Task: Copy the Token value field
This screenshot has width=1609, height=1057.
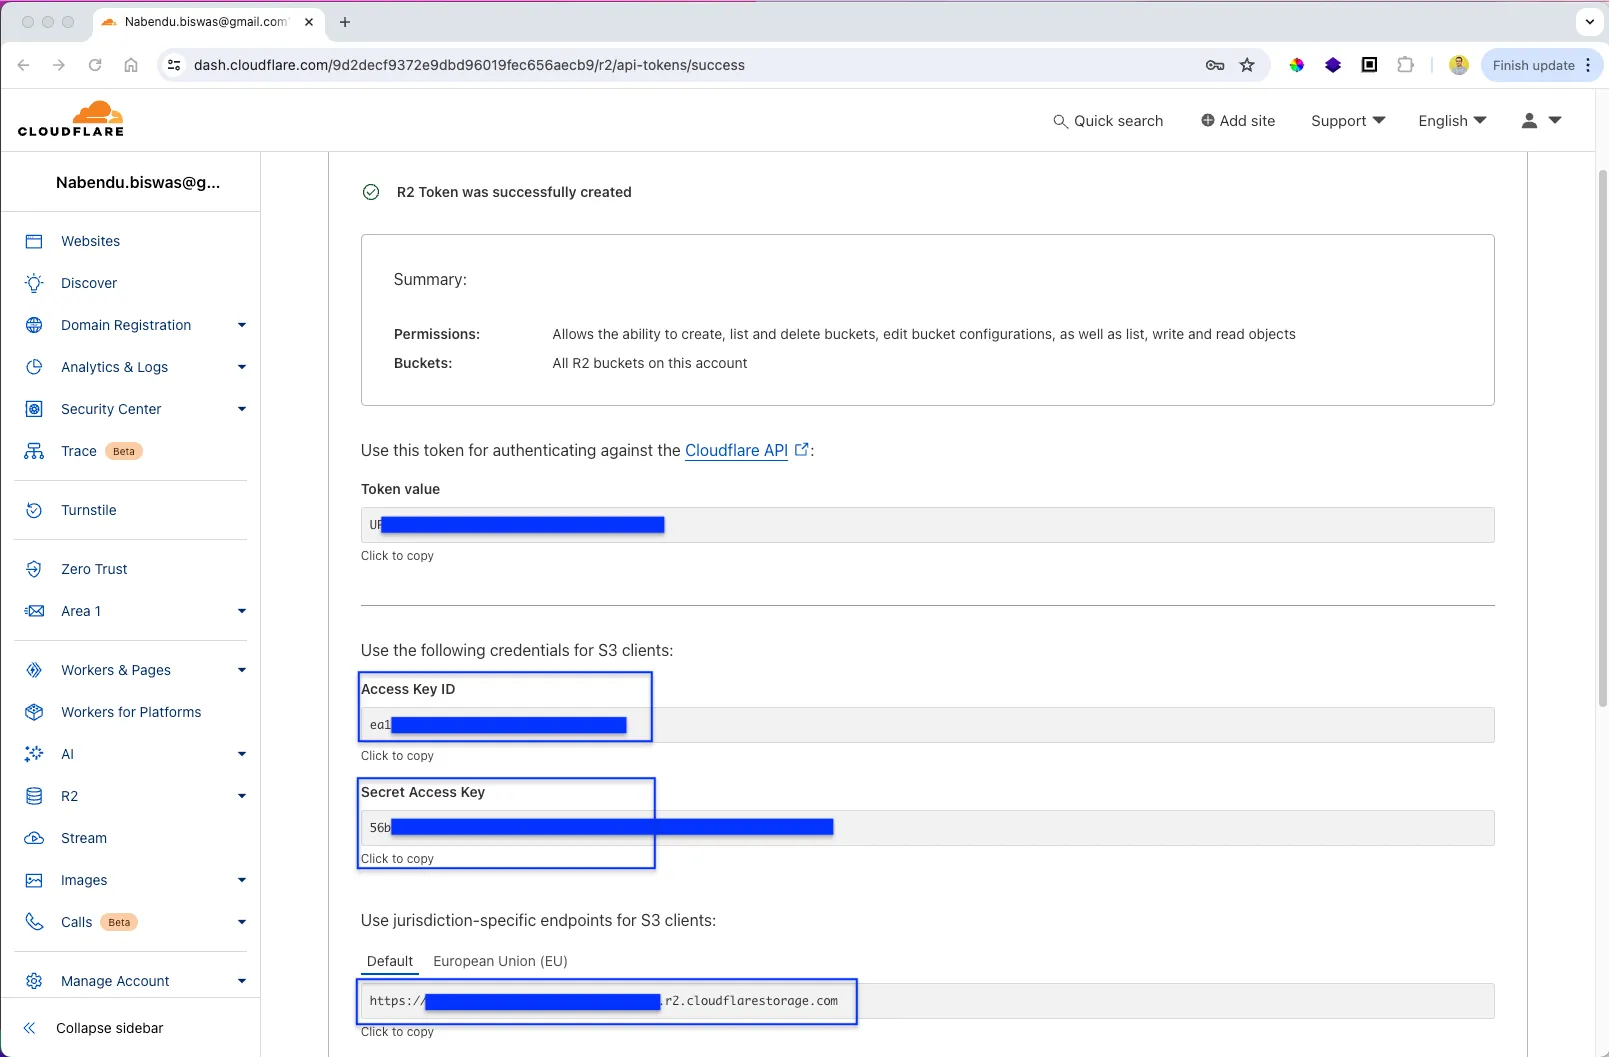Action: [x=927, y=525]
